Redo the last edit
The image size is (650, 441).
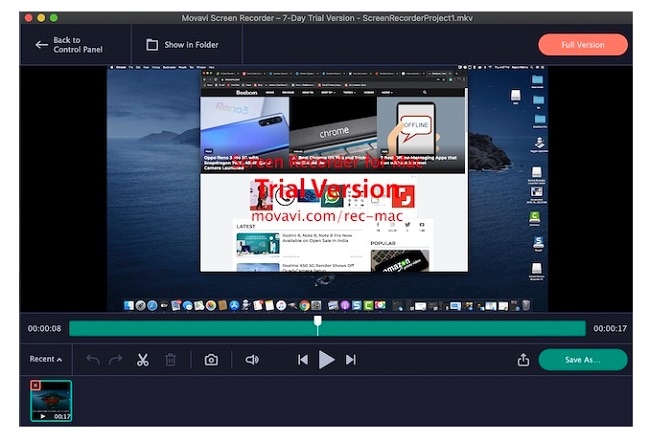pos(116,360)
